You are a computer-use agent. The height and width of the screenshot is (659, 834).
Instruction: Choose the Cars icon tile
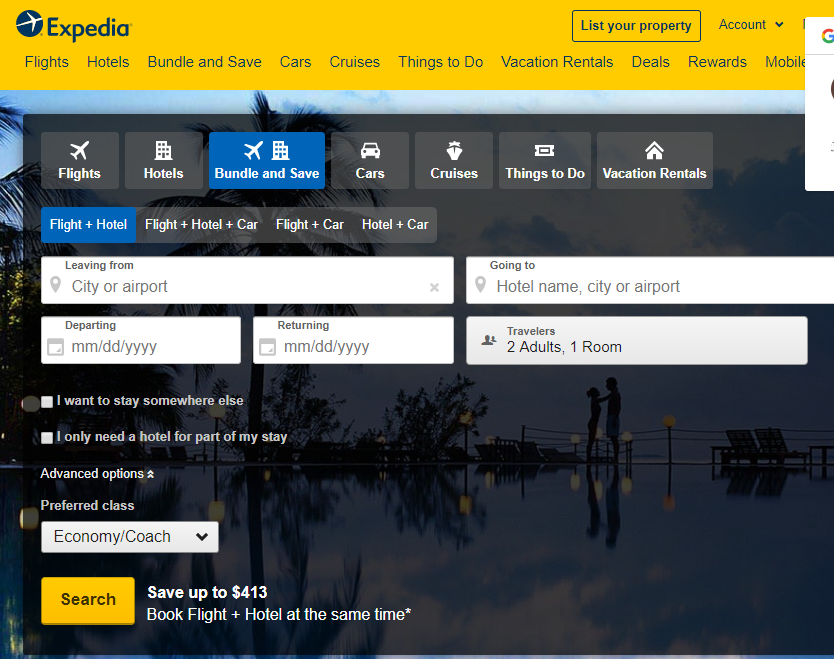[370, 160]
